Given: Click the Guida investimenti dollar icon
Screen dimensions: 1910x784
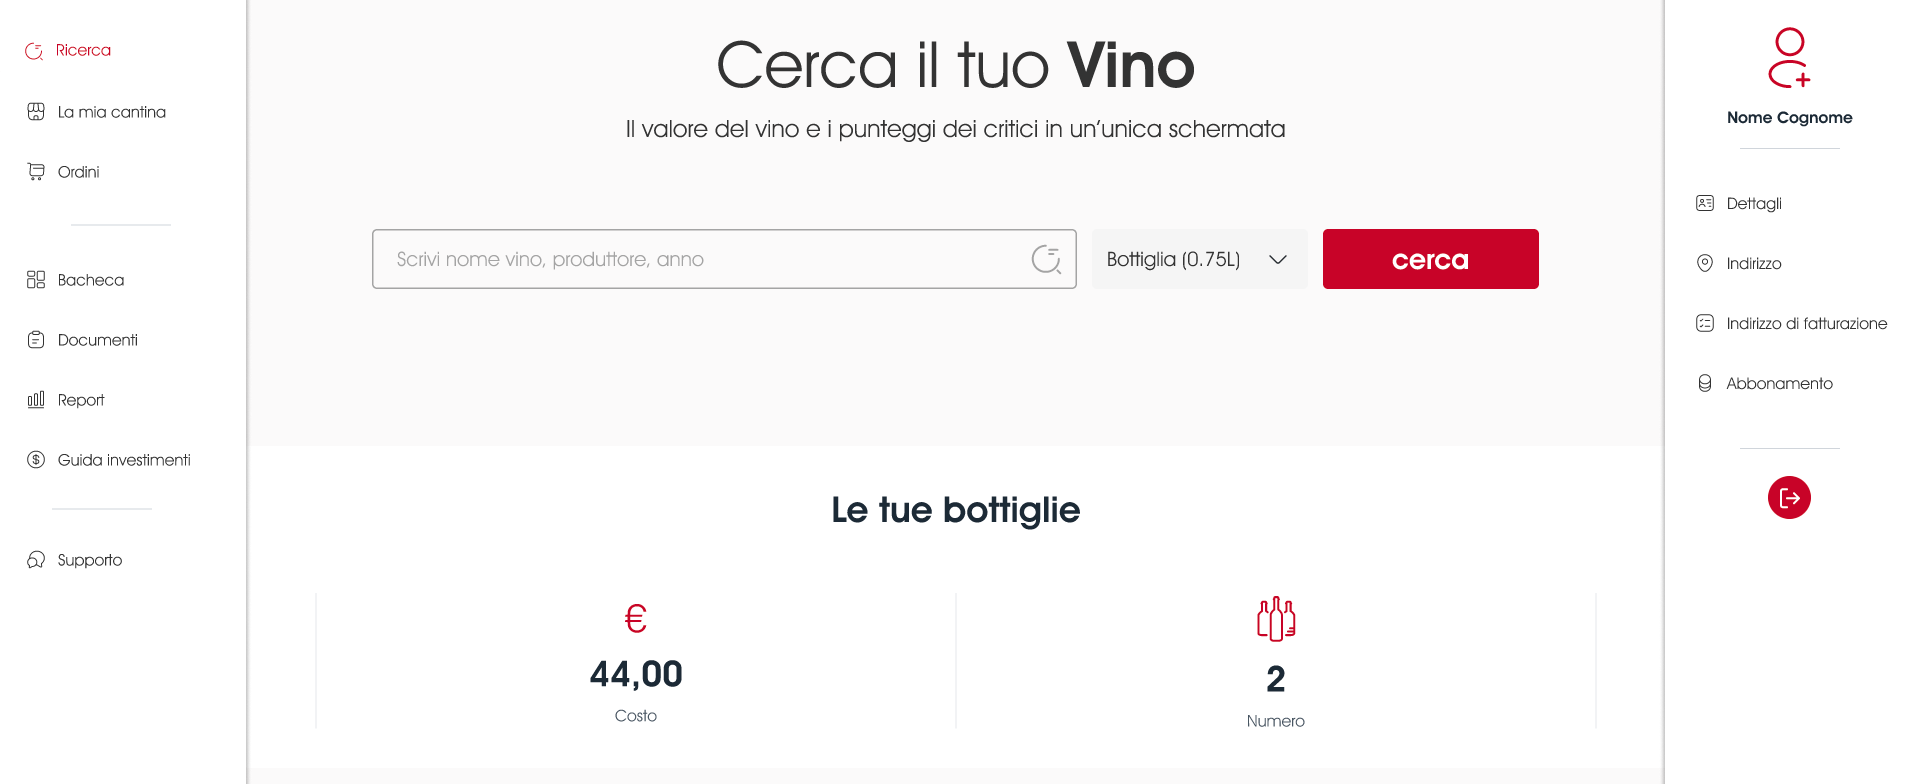Looking at the screenshot, I should coord(36,459).
